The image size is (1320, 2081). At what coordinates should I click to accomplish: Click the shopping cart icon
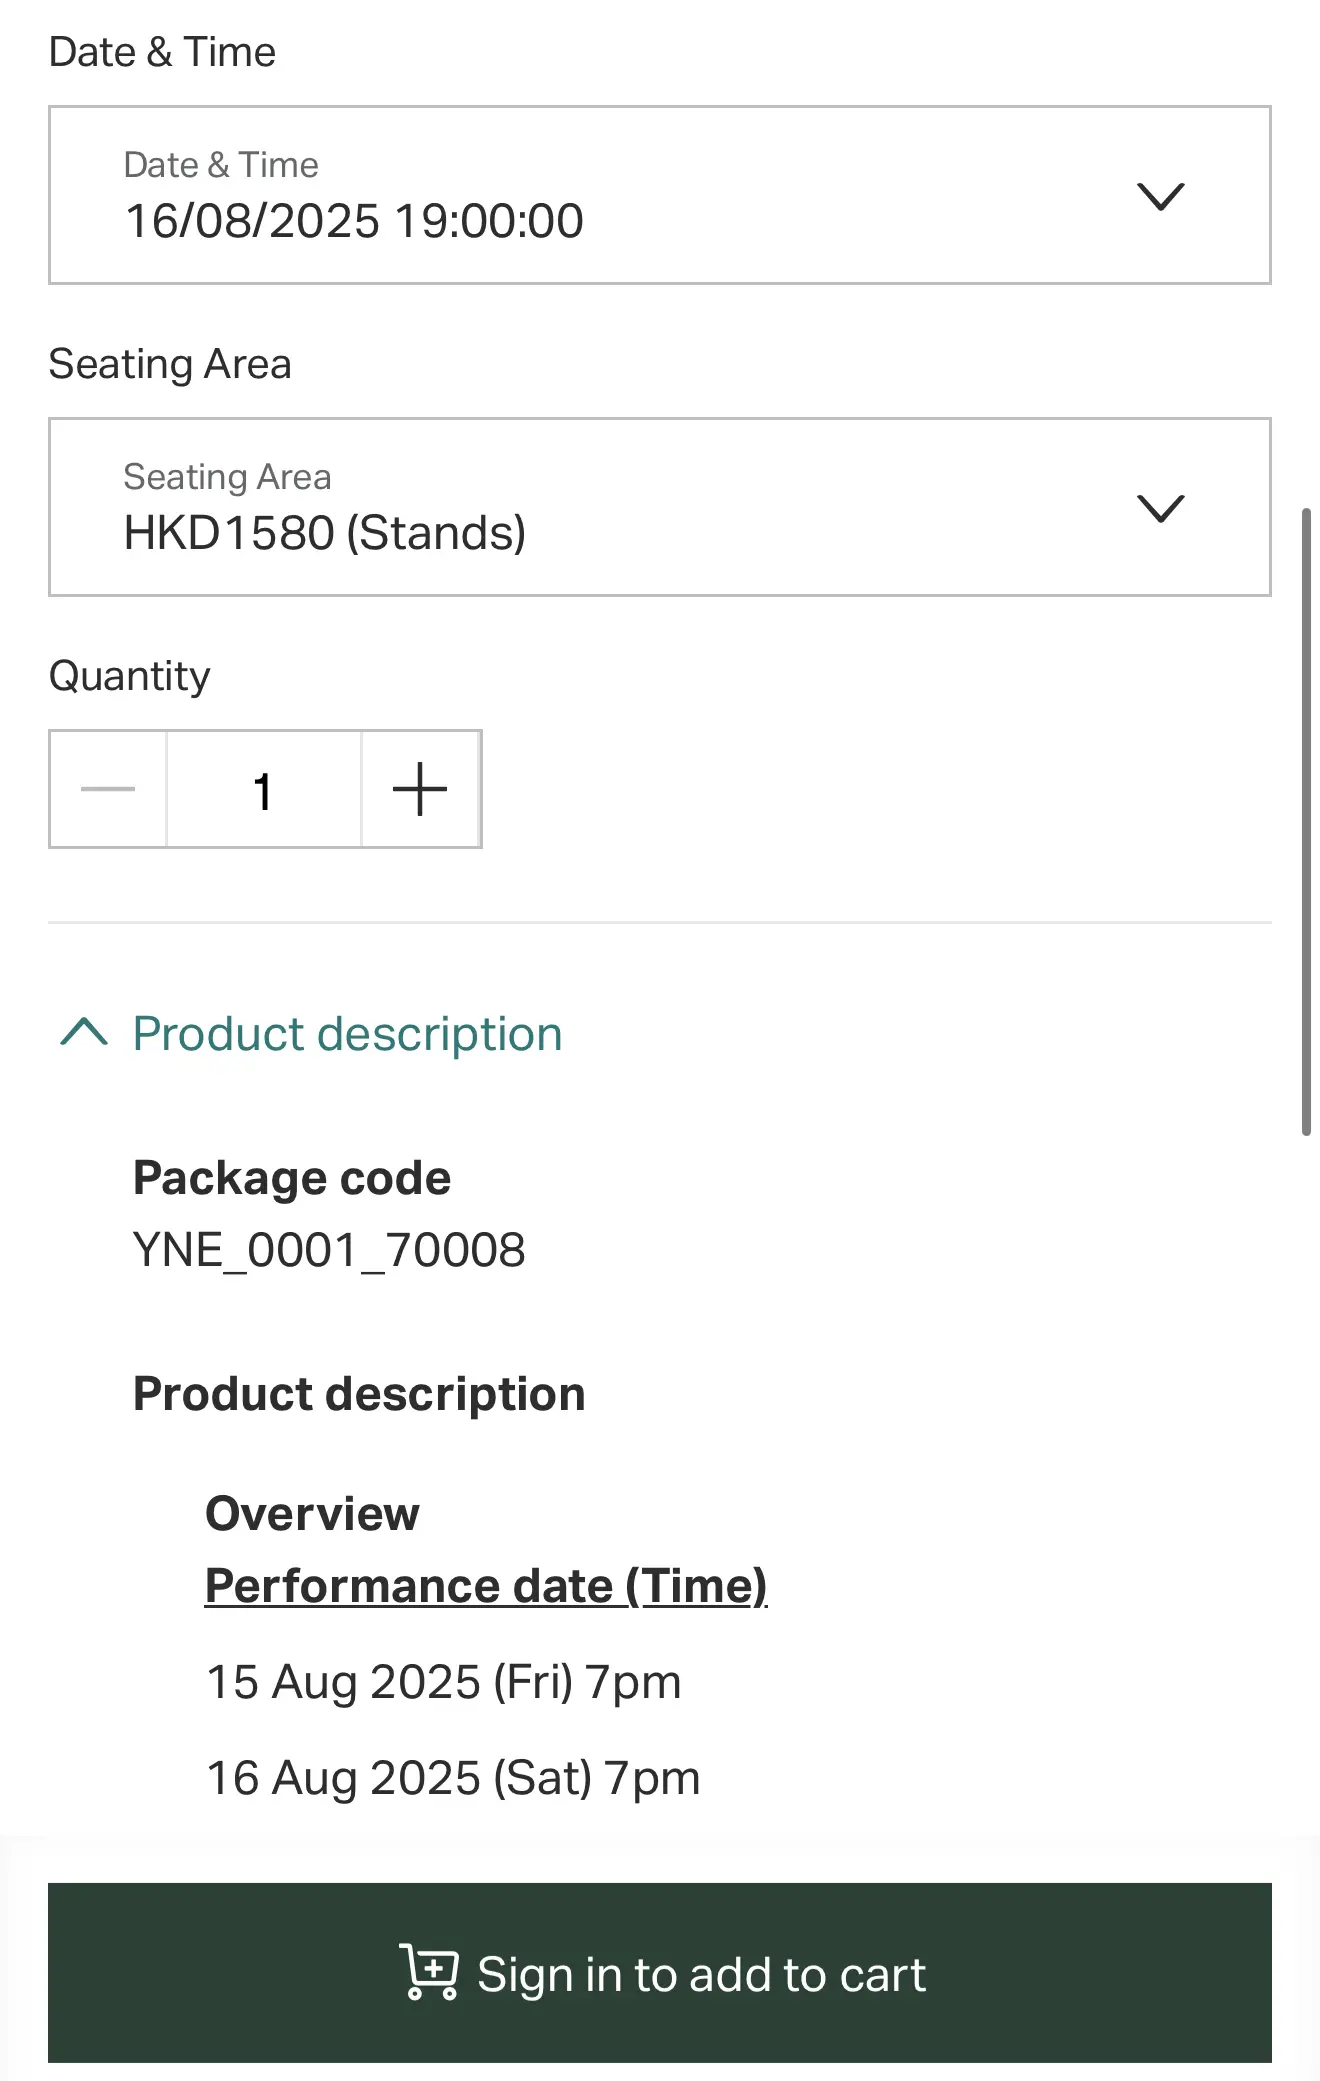click(429, 1972)
